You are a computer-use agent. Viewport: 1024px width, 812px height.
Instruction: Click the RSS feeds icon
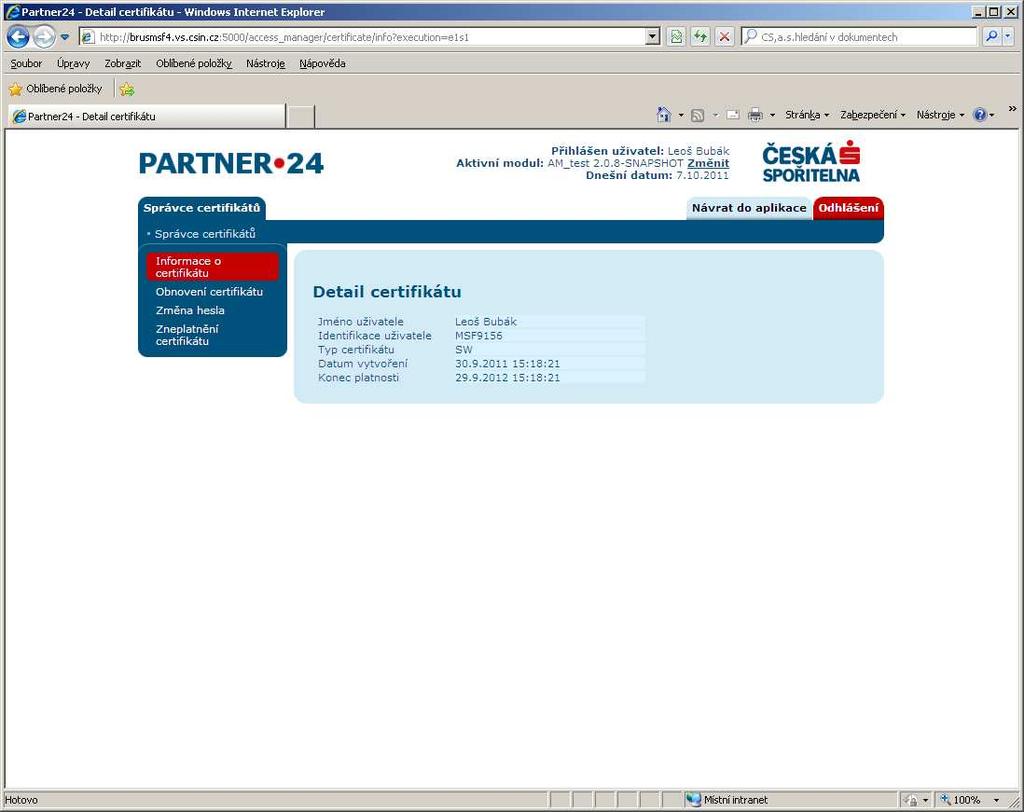(697, 115)
